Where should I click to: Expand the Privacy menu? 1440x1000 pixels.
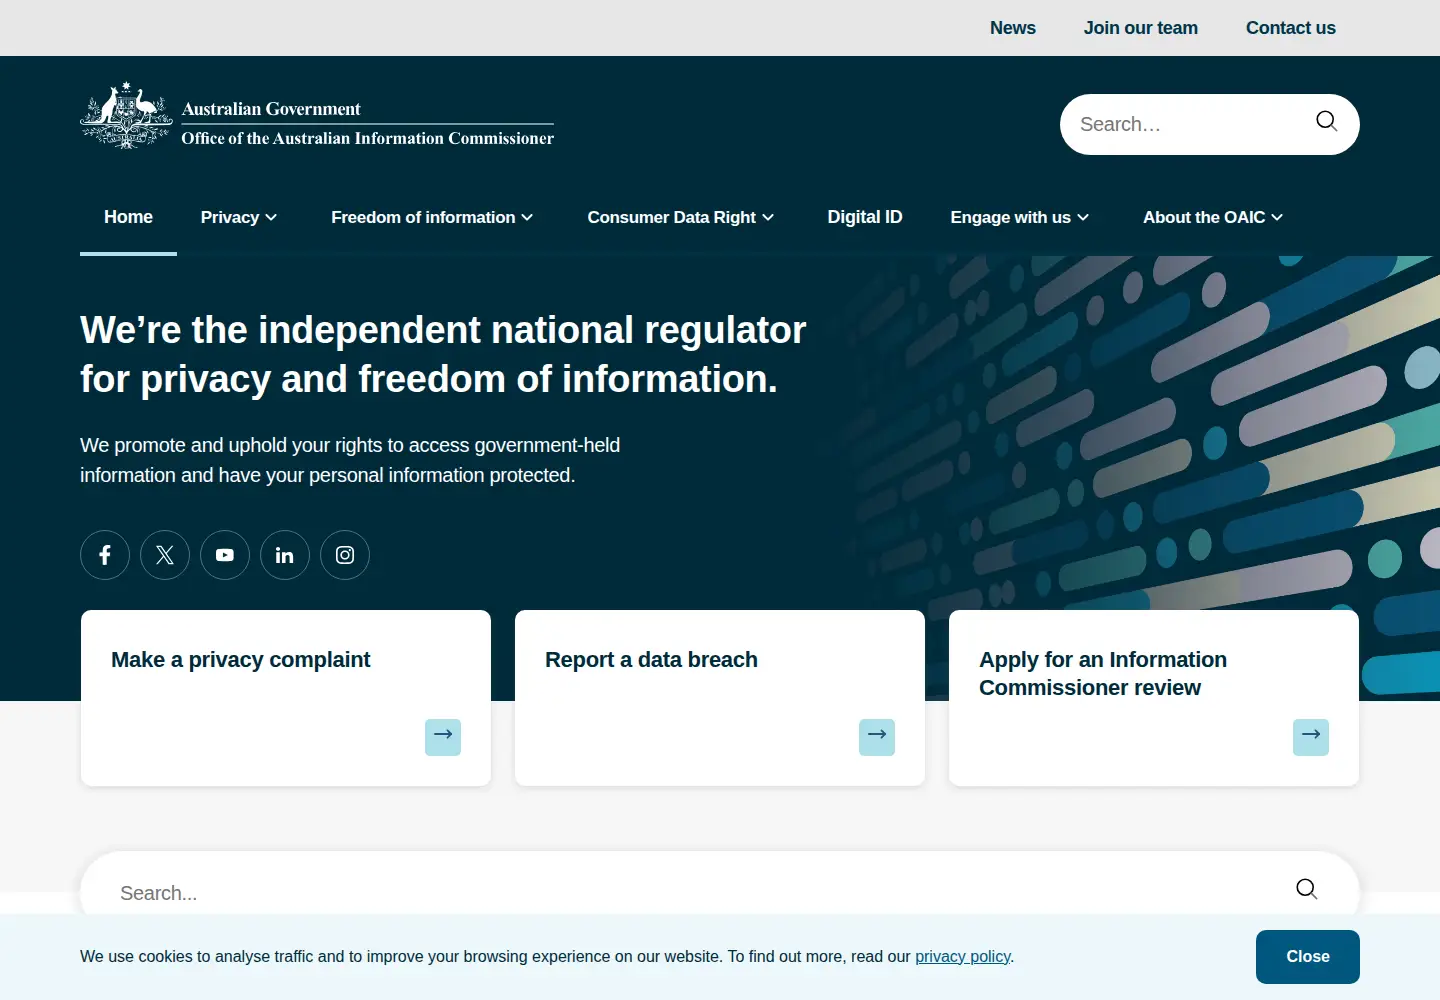pyautogui.click(x=239, y=217)
